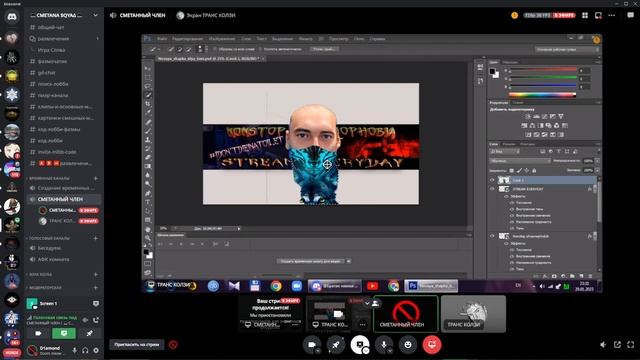Click the grid layout icon in top bar

pyautogui.click(x=585, y=15)
